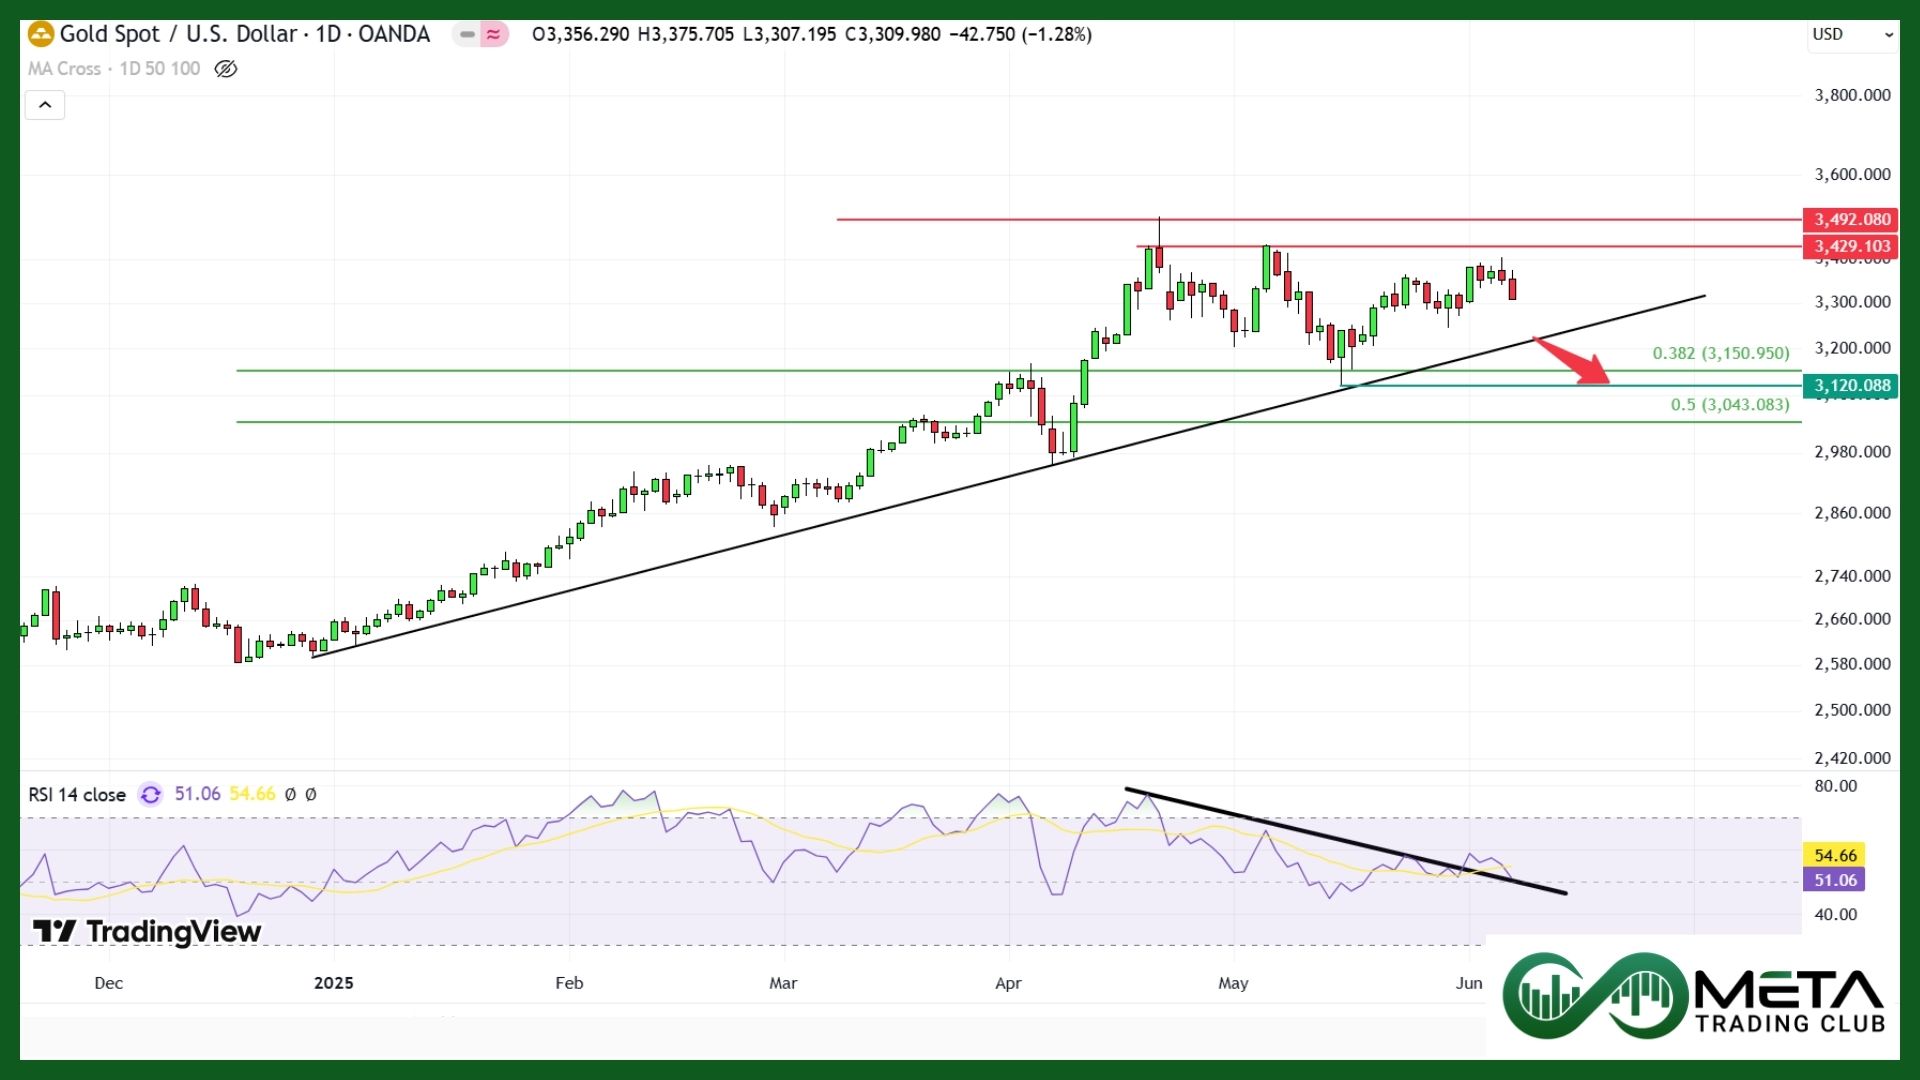
Task: Click the open price O3,356.290 readout
Action: tap(581, 34)
